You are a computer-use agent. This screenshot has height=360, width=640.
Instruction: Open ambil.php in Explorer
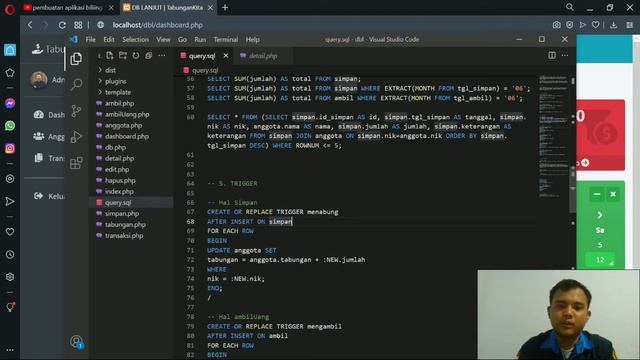[x=119, y=103]
